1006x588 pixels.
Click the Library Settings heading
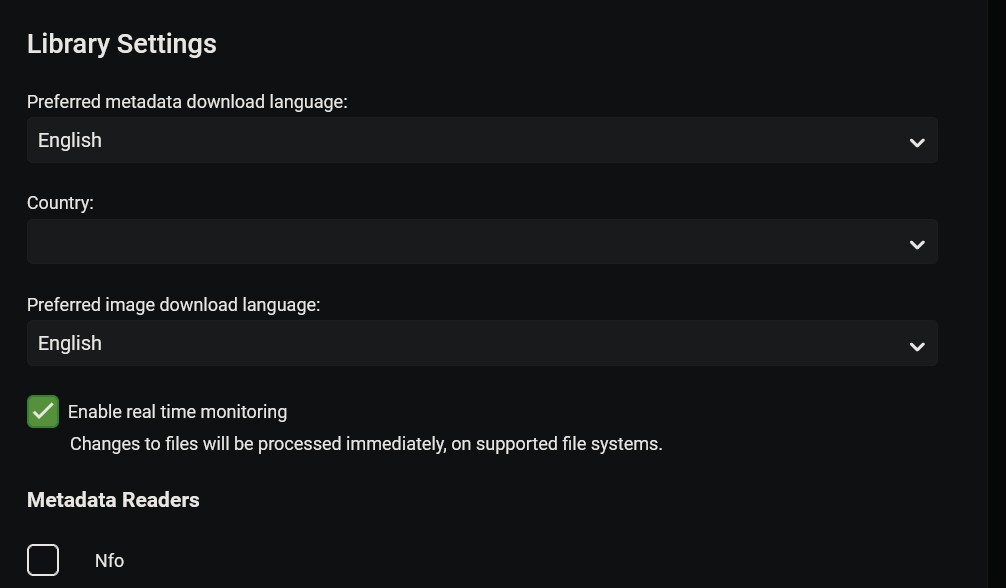[121, 44]
